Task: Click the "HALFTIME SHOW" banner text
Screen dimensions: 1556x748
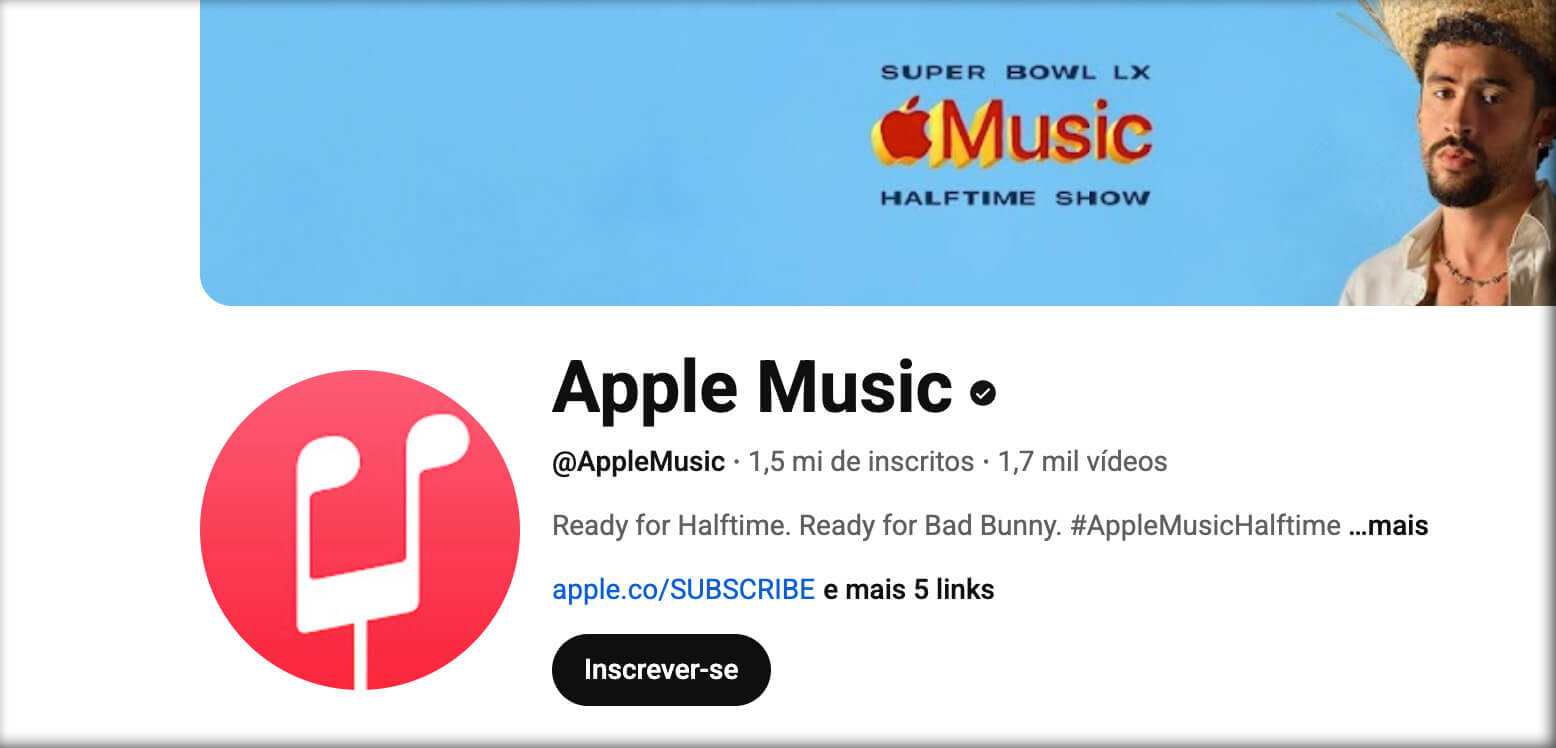Action: 1015,198
